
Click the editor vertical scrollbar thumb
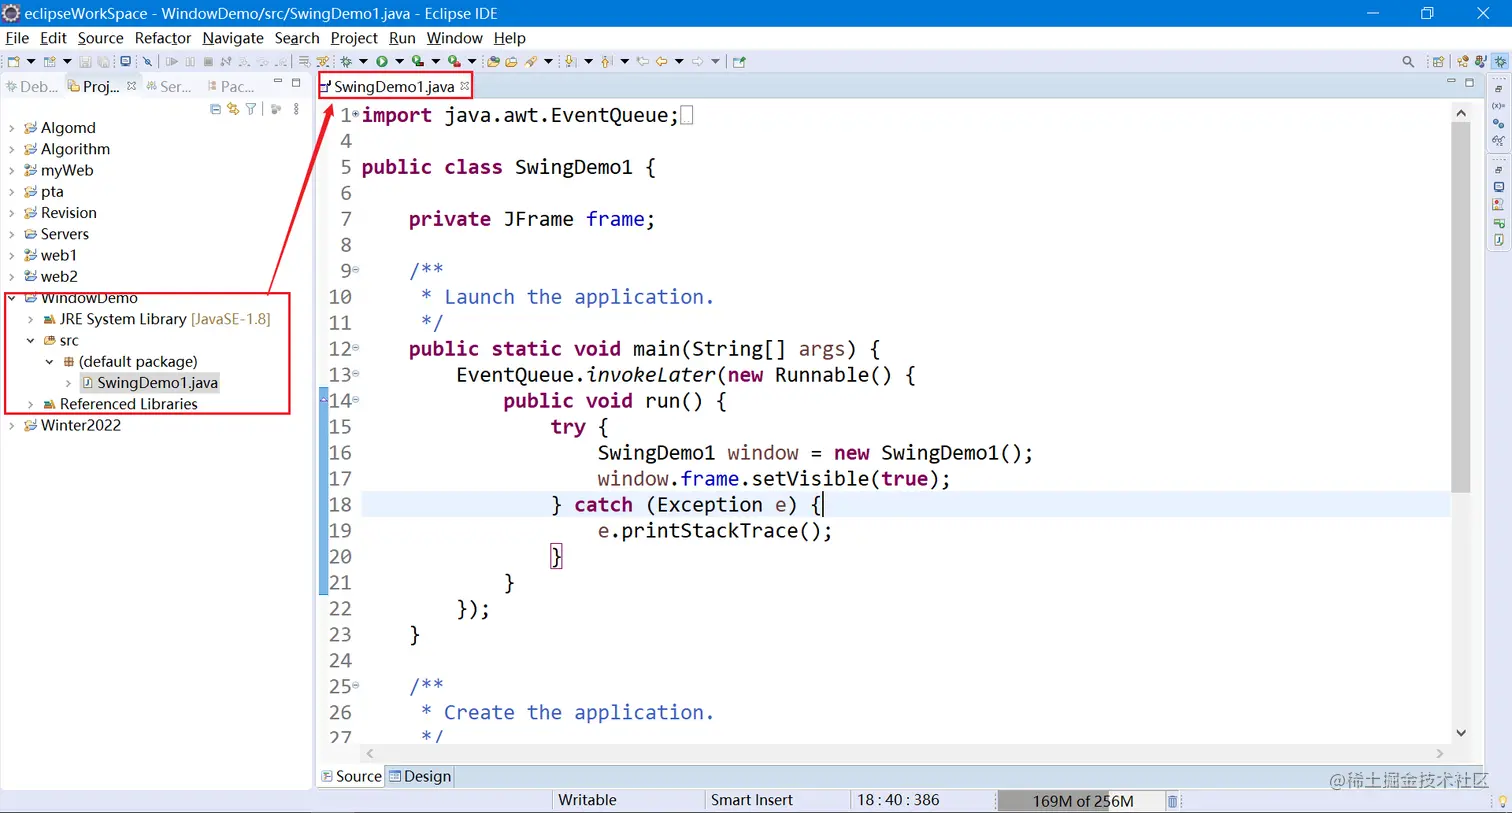point(1461,307)
